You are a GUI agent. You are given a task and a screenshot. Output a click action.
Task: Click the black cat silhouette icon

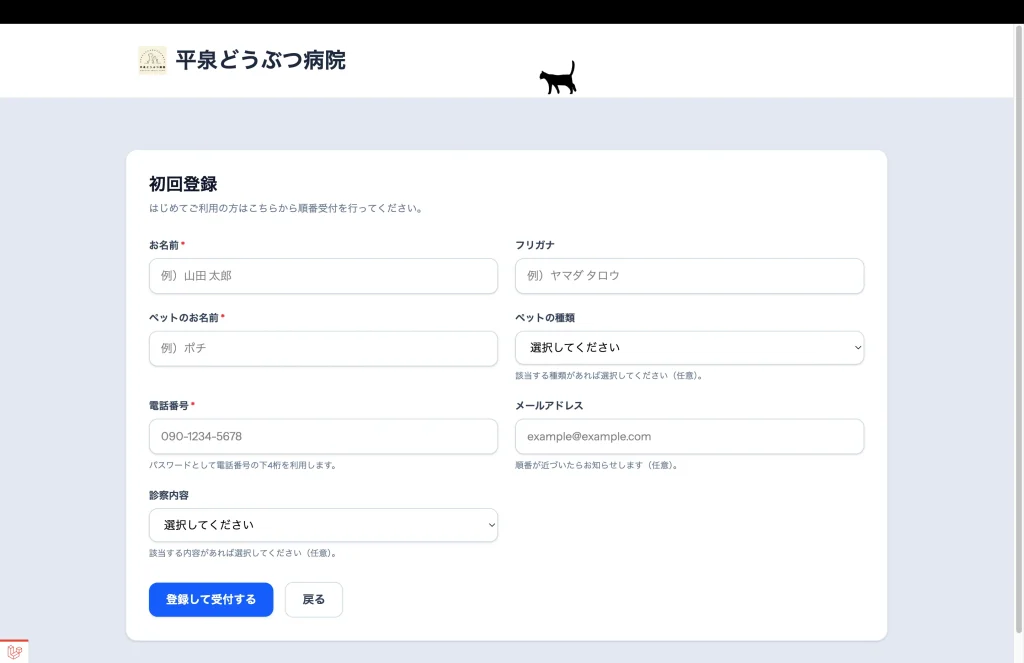(558, 79)
